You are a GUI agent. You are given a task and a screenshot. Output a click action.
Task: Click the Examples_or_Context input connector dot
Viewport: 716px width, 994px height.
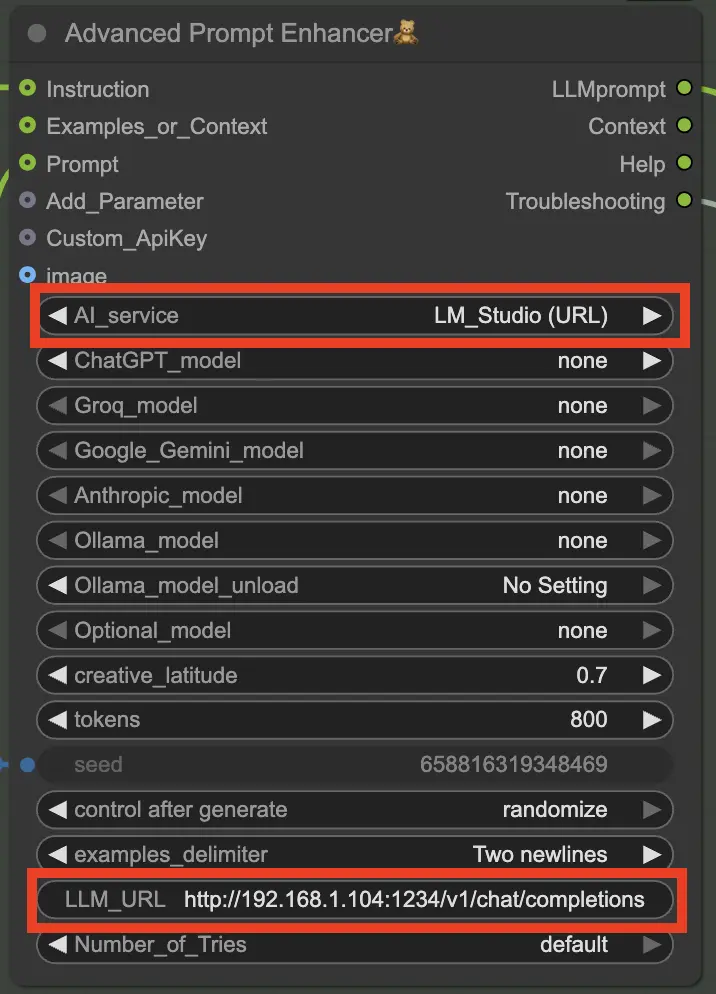[27, 126]
